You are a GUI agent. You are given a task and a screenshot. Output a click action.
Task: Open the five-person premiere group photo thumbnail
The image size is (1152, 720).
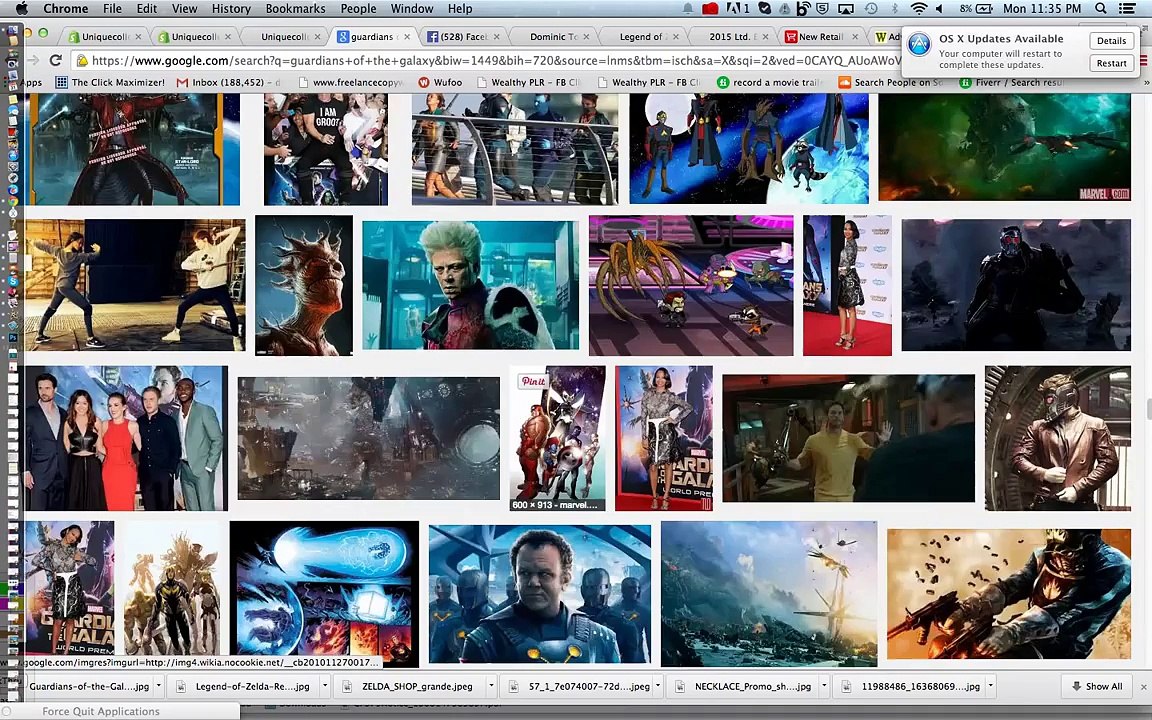[x=126, y=438]
